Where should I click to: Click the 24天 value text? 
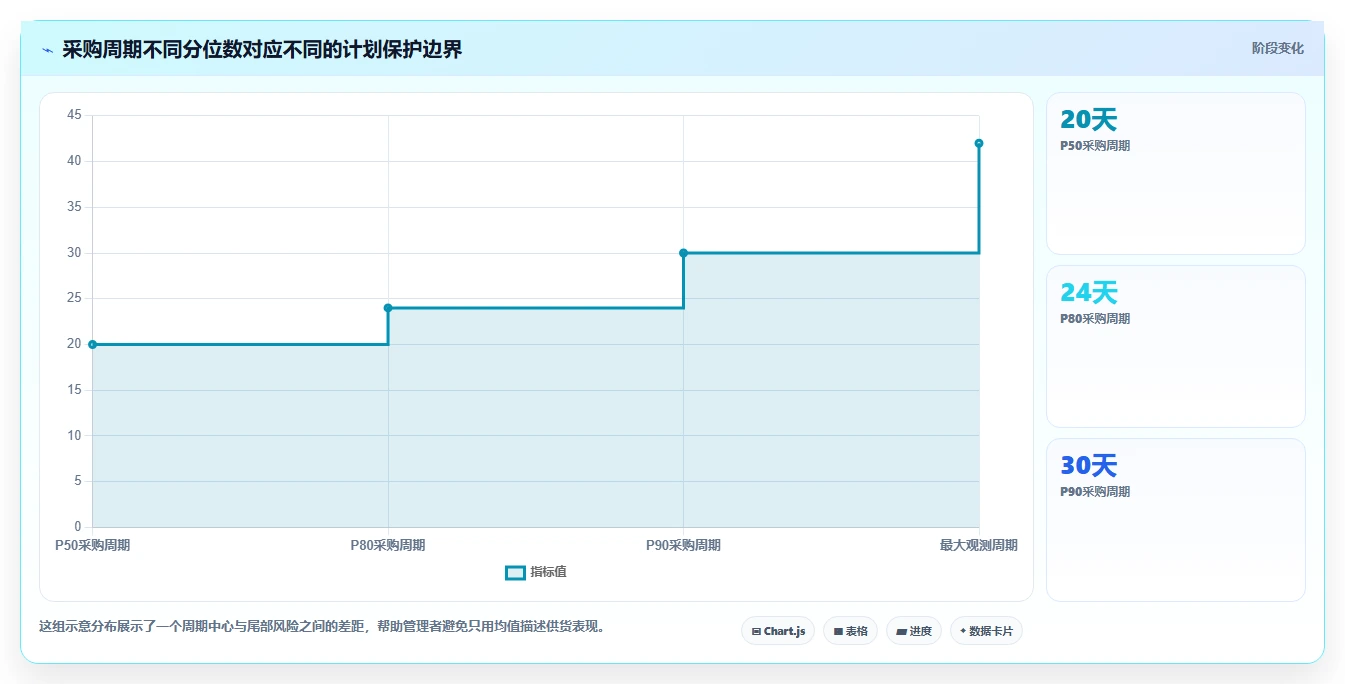pos(1088,293)
